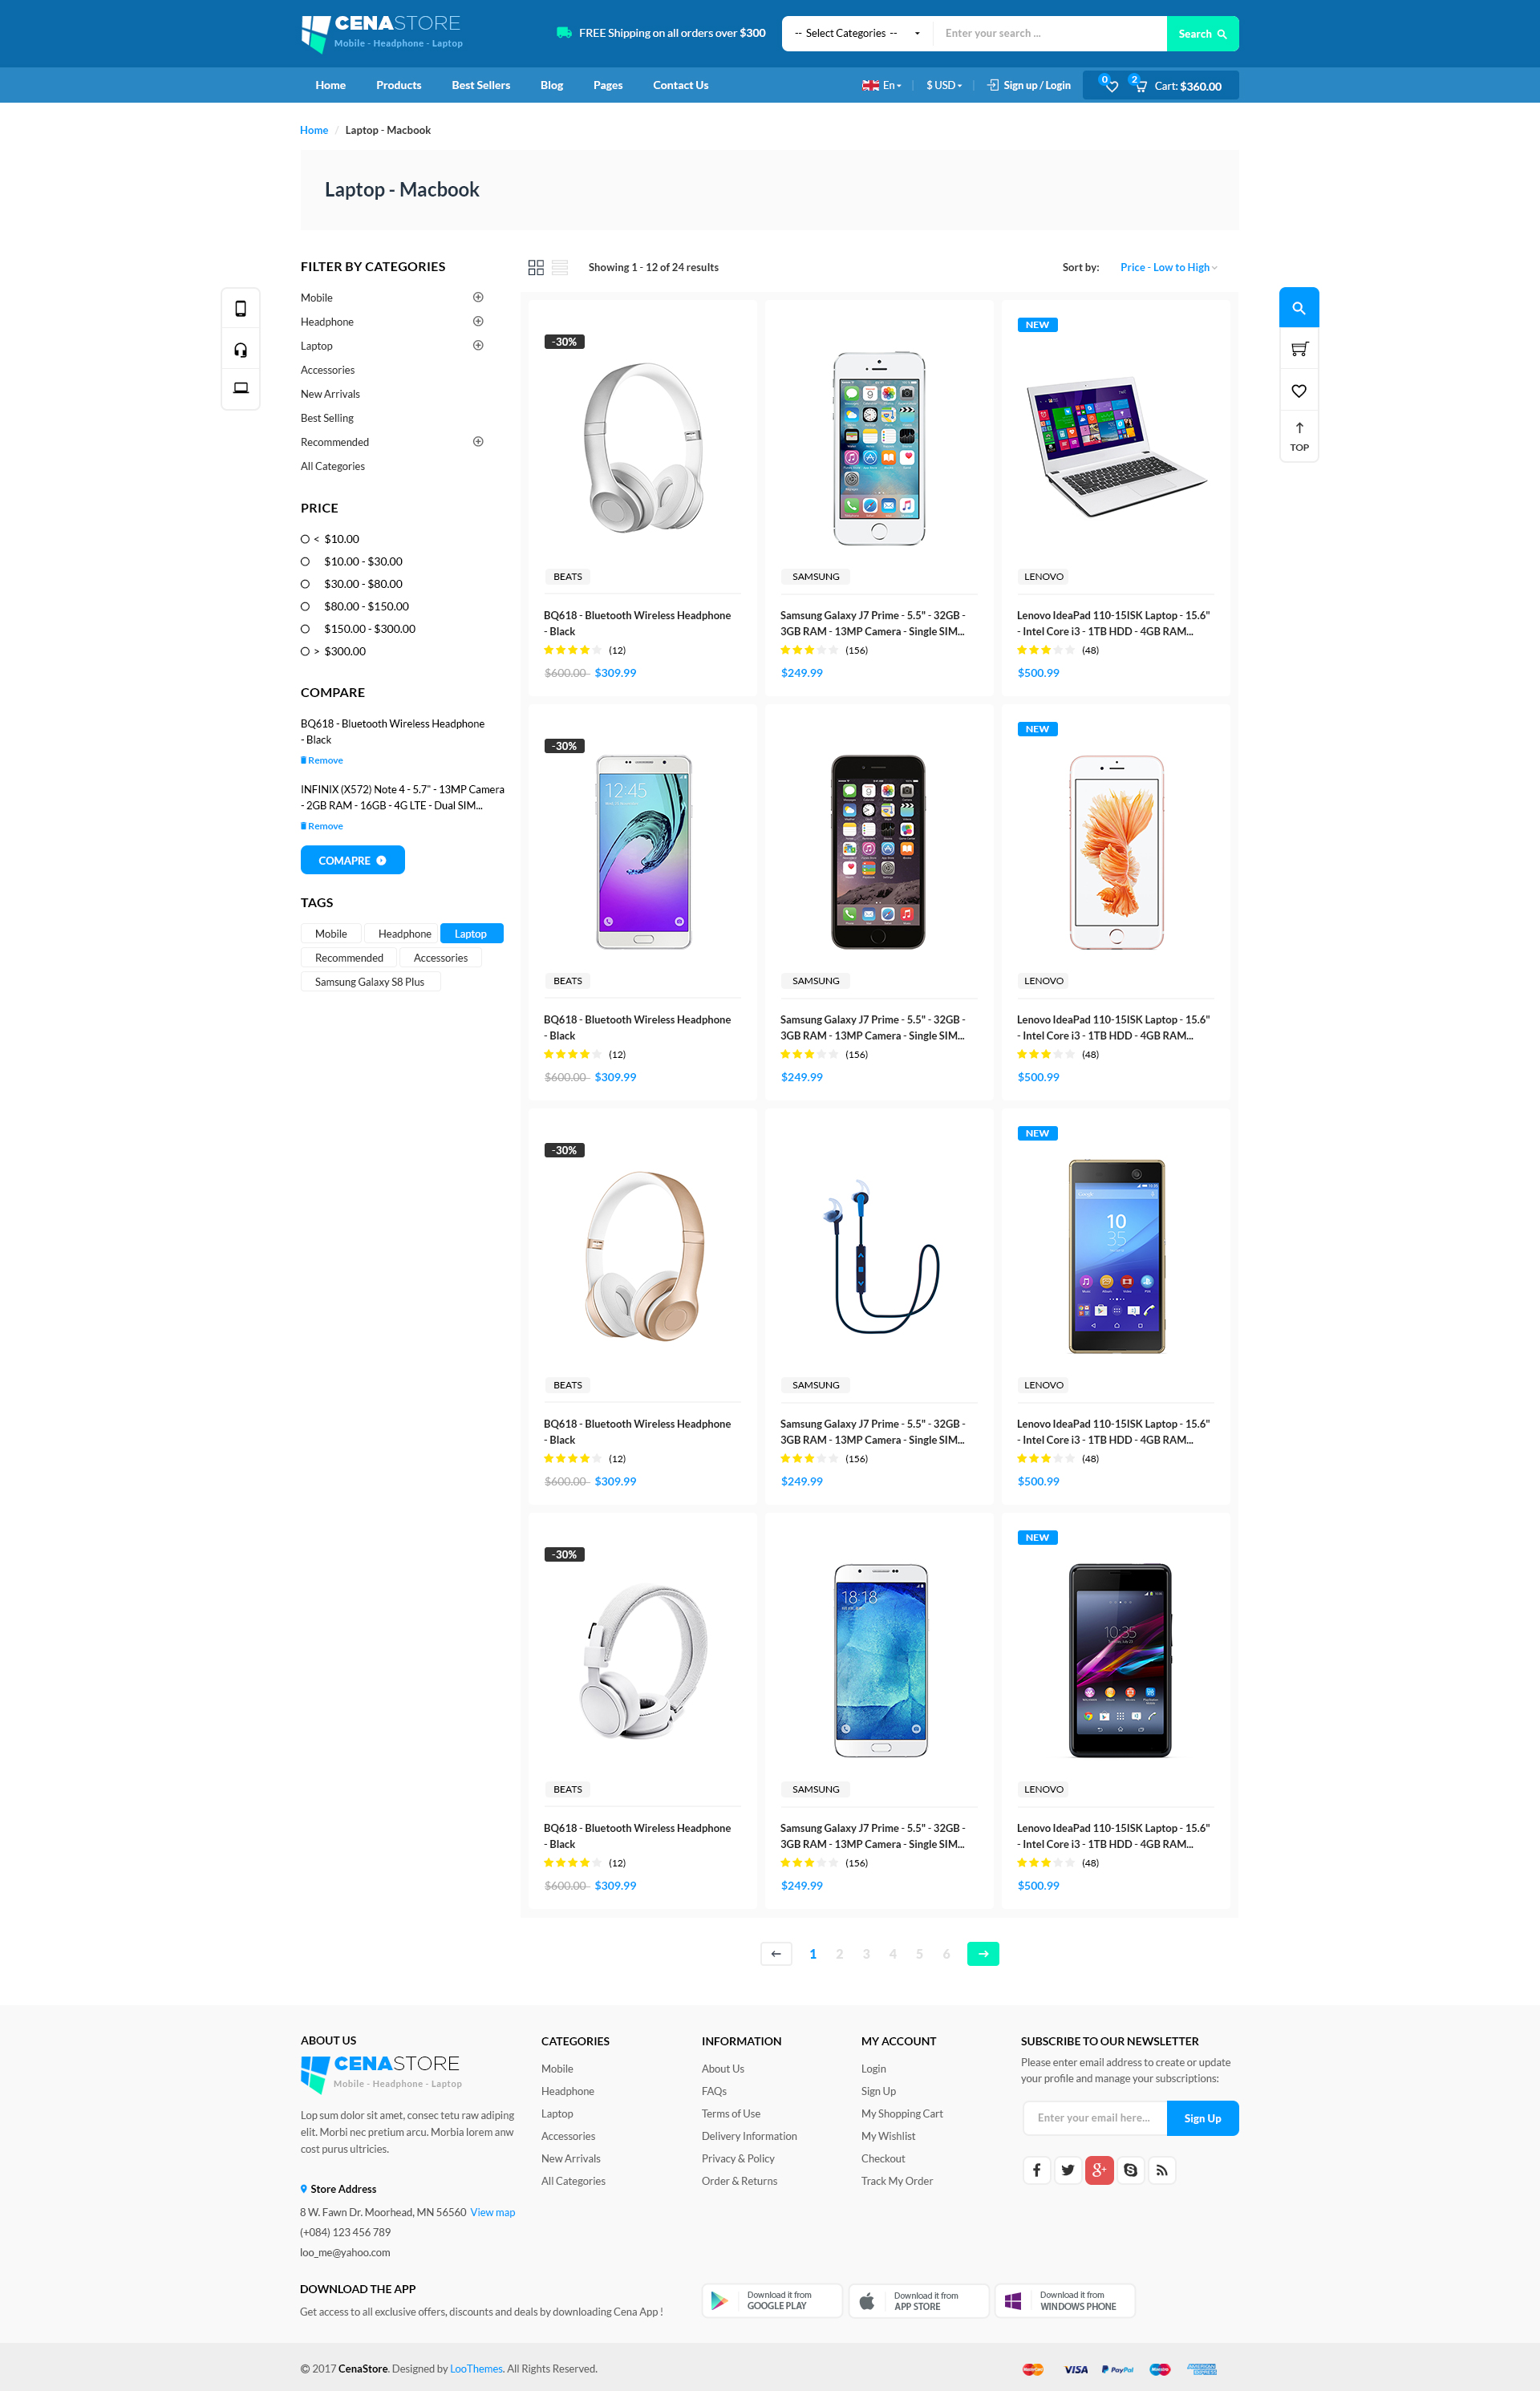Open Sort by Price - Low to High dropdown
The height and width of the screenshot is (2391, 1540).
1169,267
